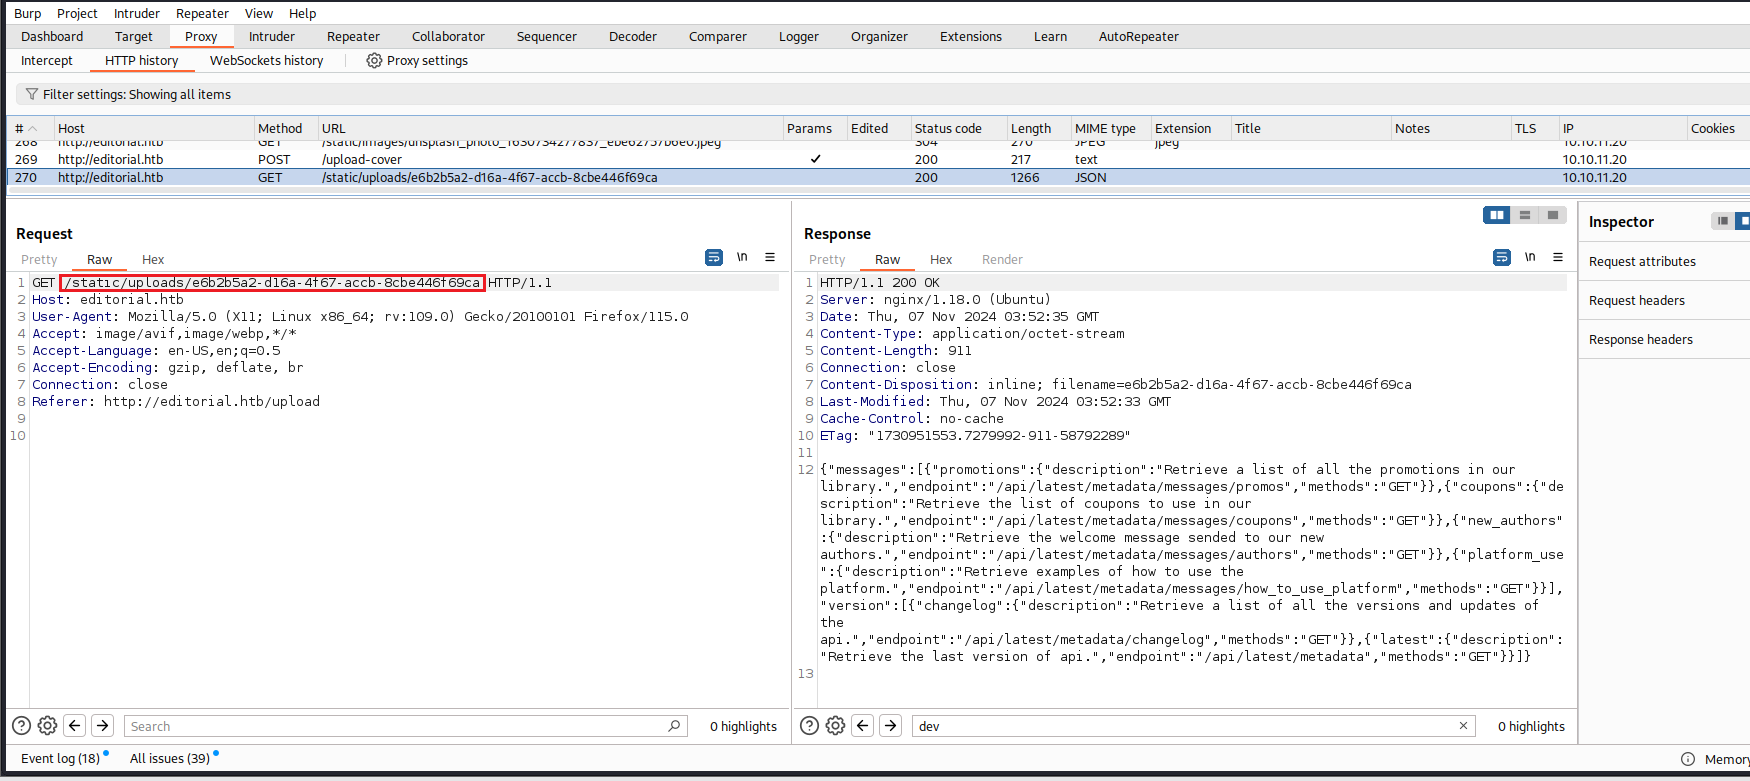Go to previous match in Request search

74,726
